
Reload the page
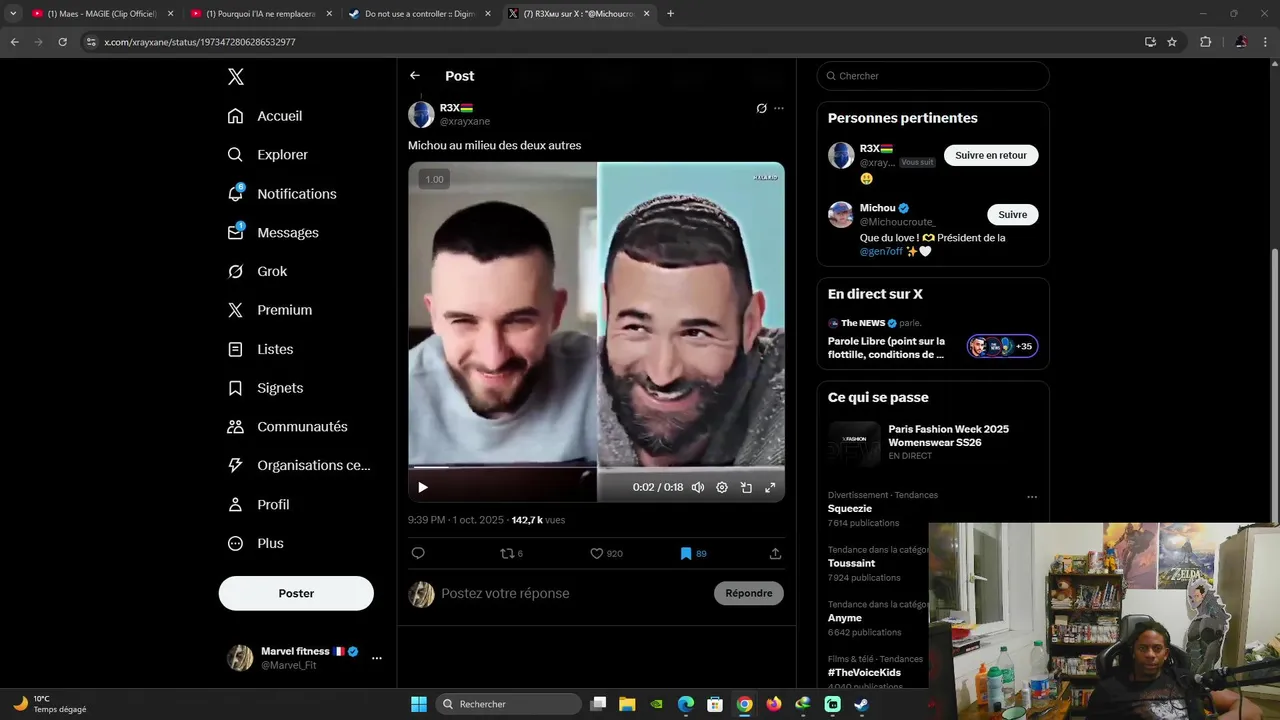click(63, 42)
